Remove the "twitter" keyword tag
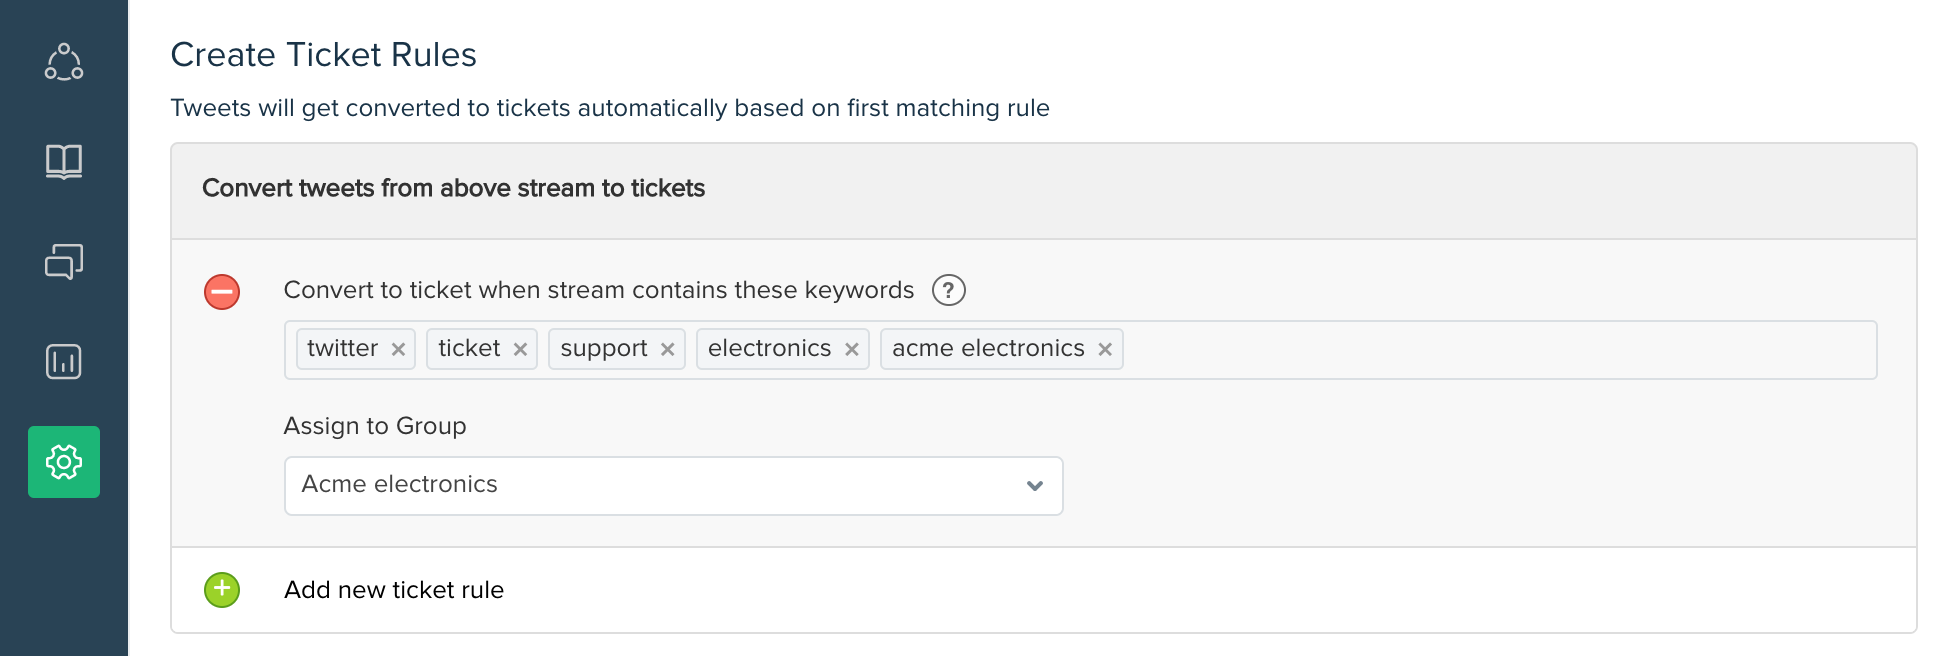 click(398, 349)
